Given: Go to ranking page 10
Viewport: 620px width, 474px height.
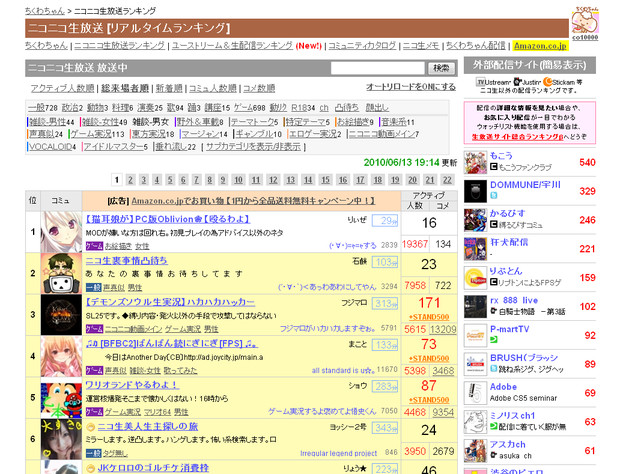Looking at the screenshot, I should (x=238, y=180).
